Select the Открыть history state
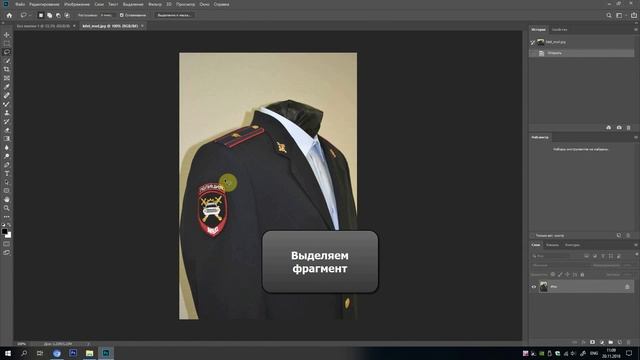 pos(582,53)
